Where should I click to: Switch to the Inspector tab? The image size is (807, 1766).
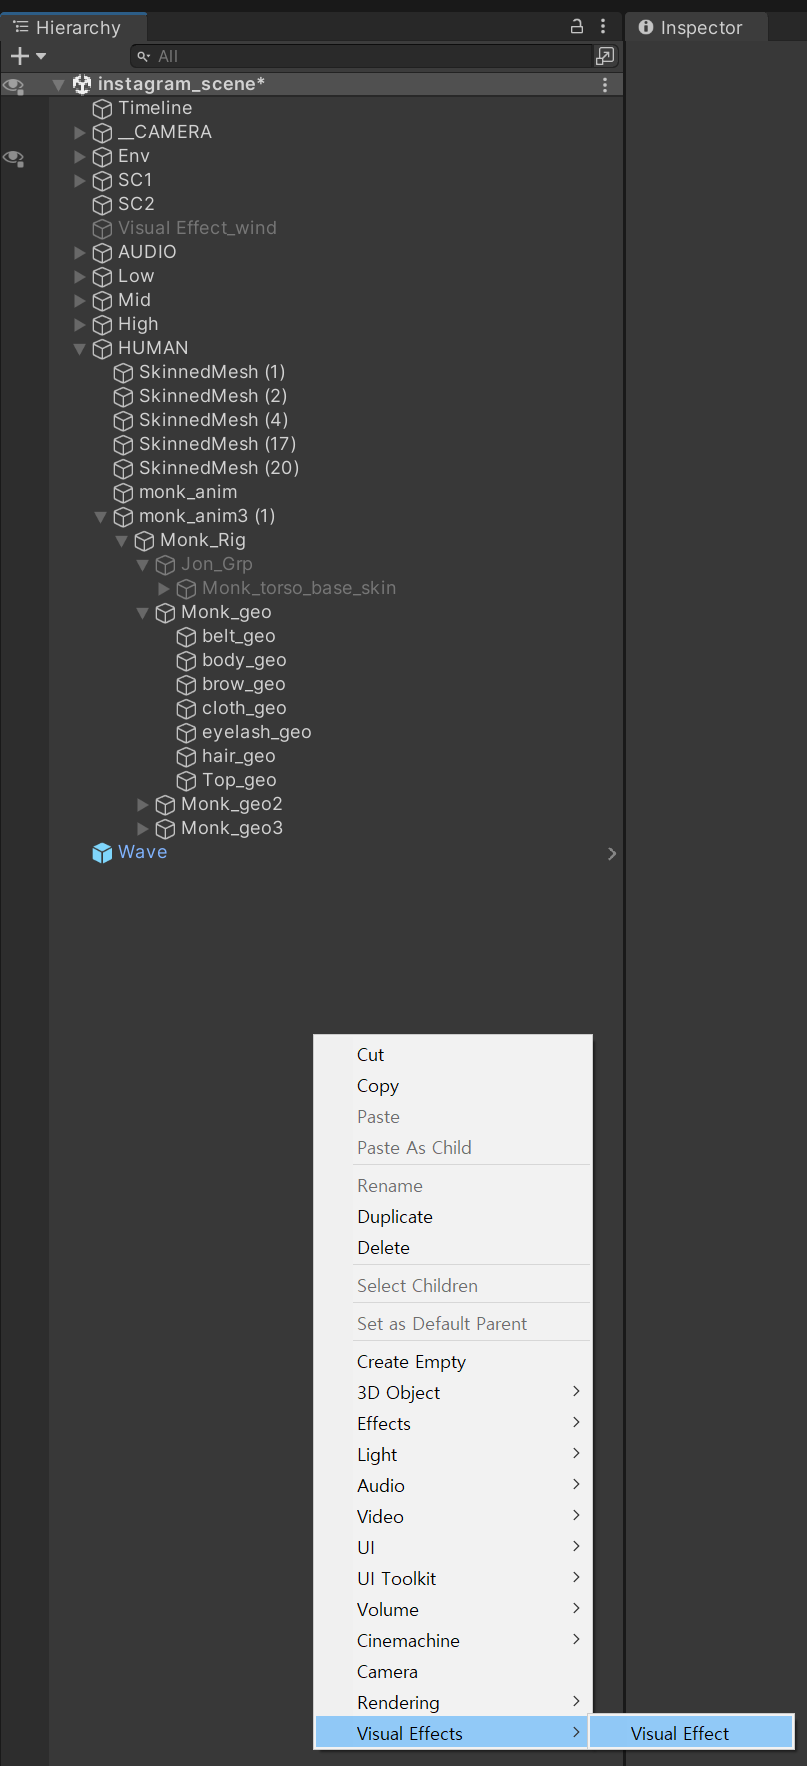(697, 28)
